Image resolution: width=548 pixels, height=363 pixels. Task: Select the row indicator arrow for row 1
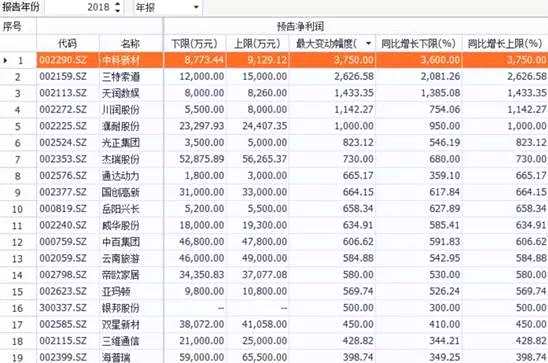click(5, 60)
